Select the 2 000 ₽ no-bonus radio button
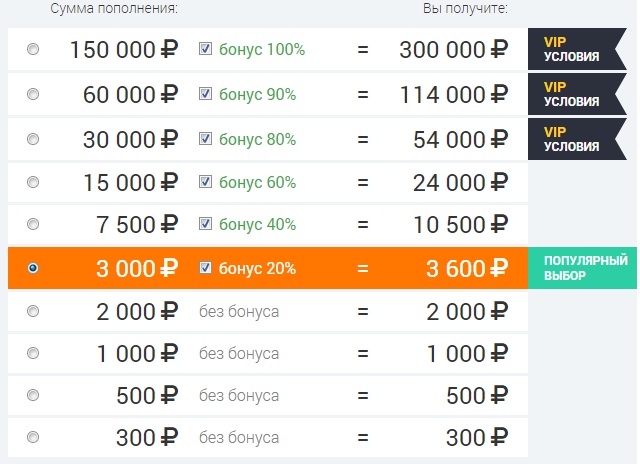Viewport: 640px width, 464px height. (x=33, y=311)
